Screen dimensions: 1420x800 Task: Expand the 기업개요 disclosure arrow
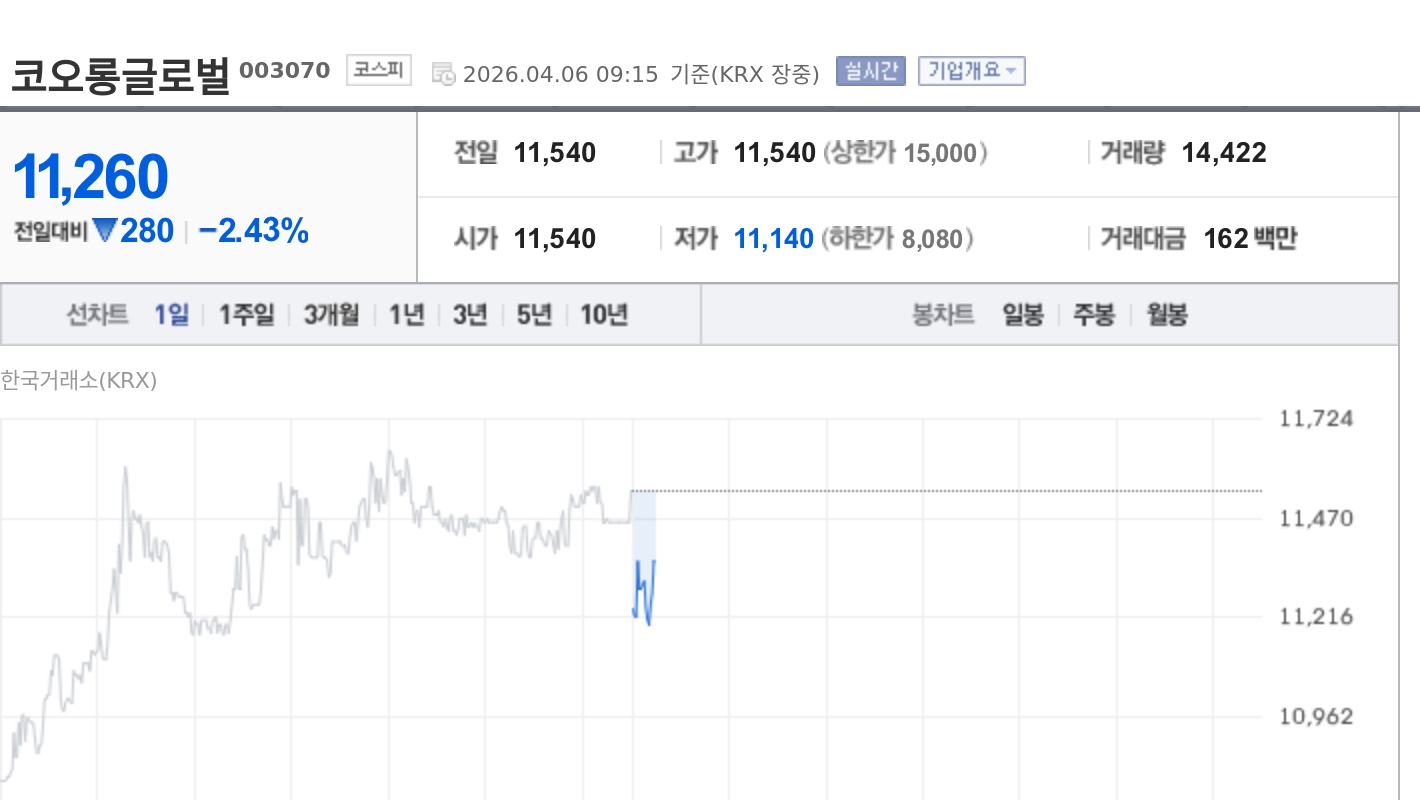(x=1010, y=72)
